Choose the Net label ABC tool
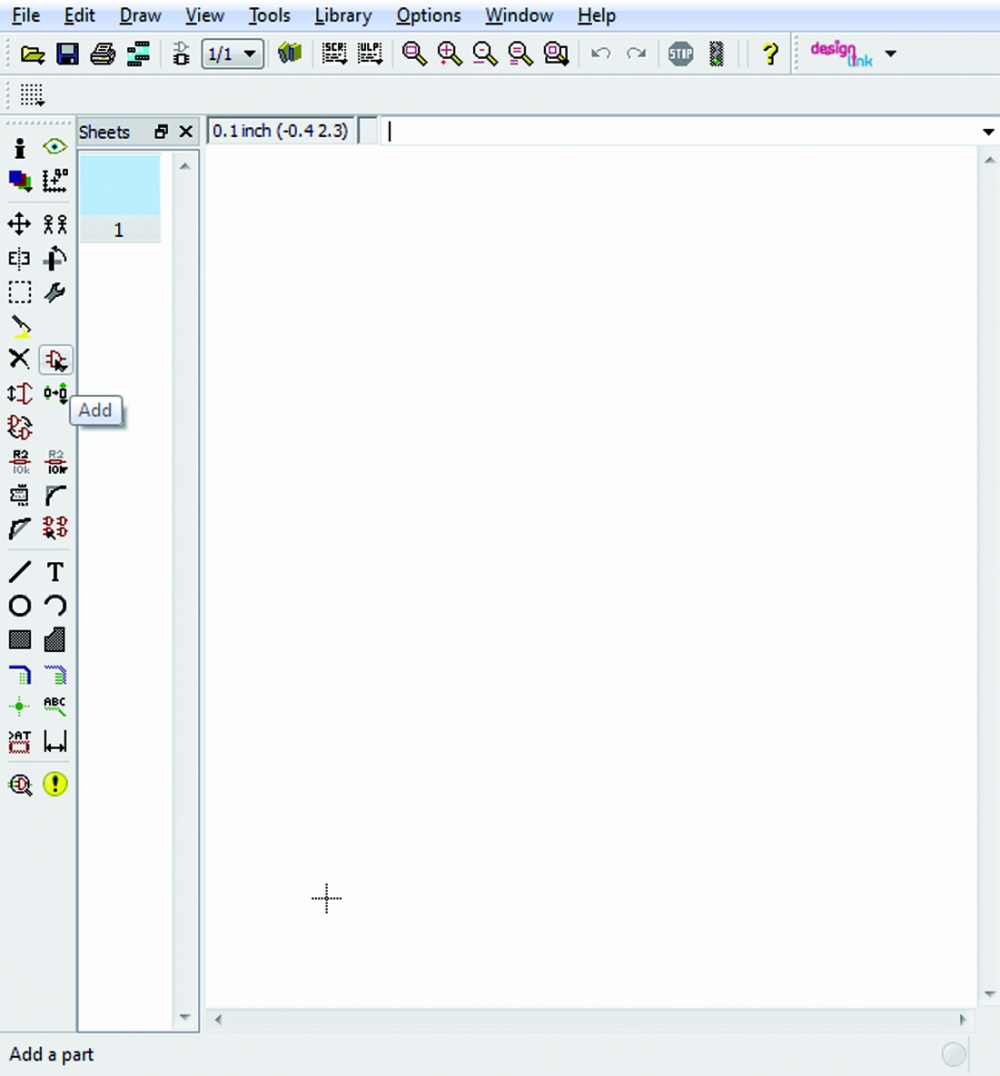This screenshot has height=1076, width=1000. pos(55,707)
